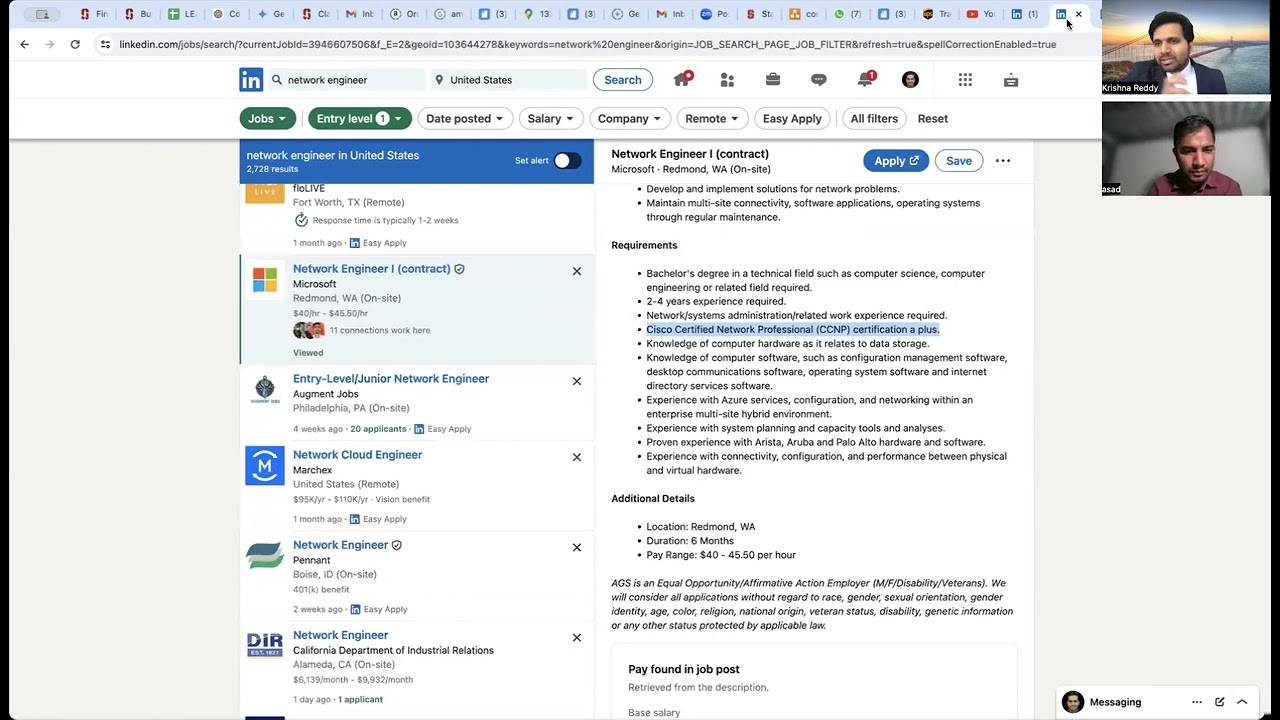Viewport: 1280px width, 720px height.
Task: Click browser forward arrow
Action: click(x=49, y=44)
